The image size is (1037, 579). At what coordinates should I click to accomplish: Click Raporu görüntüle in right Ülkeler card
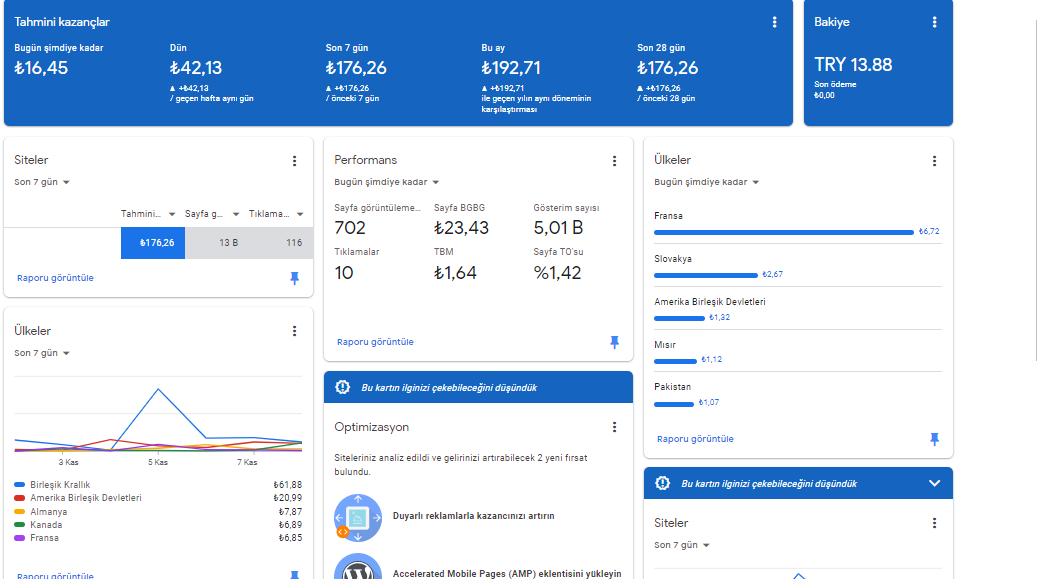coord(695,439)
